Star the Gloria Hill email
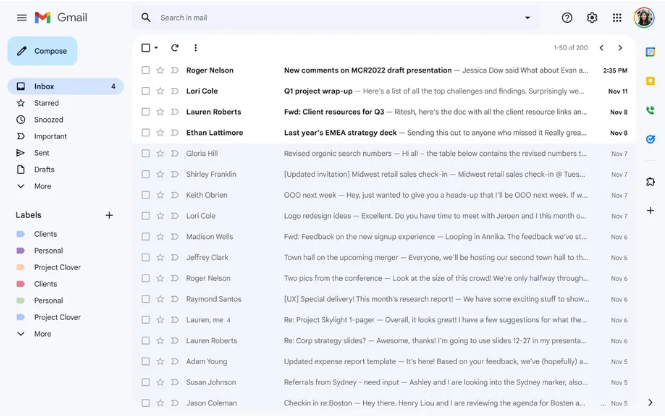The width and height of the screenshot is (665, 416). 160,153
